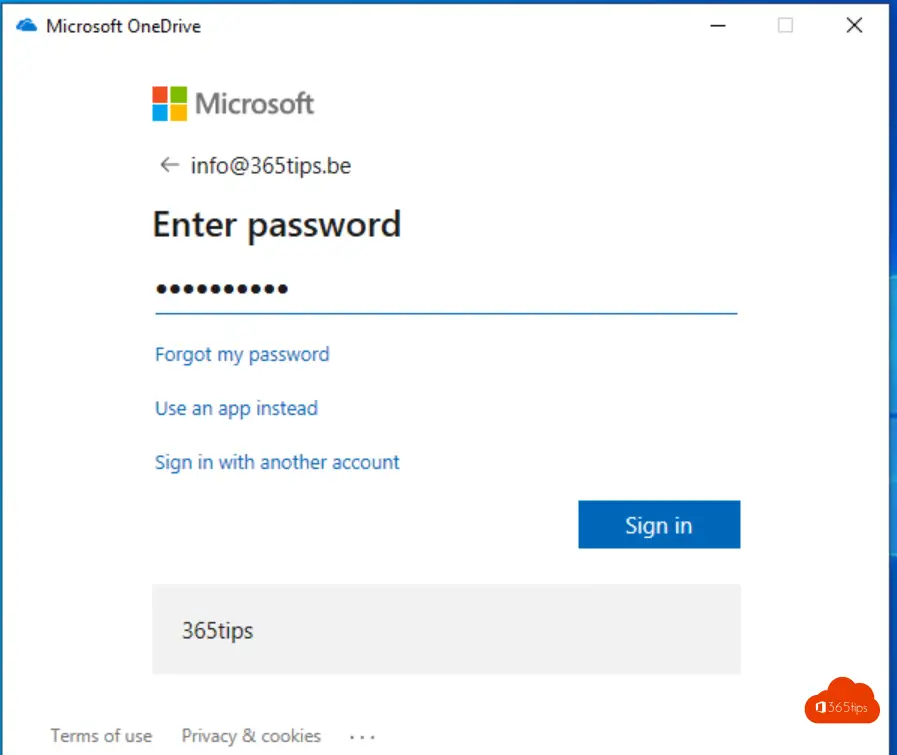Click the Microsoft wordmark text

(255, 104)
